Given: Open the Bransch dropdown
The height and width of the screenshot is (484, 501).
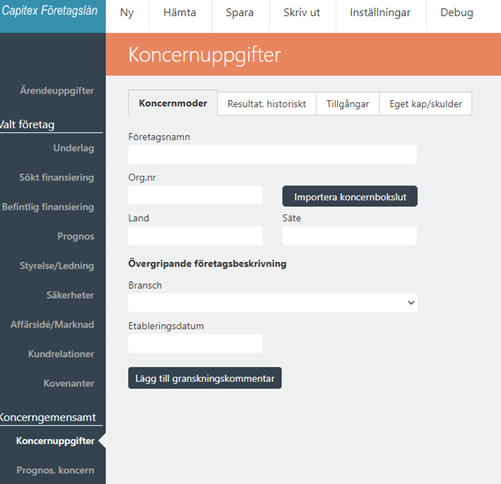Looking at the screenshot, I should click(x=273, y=303).
